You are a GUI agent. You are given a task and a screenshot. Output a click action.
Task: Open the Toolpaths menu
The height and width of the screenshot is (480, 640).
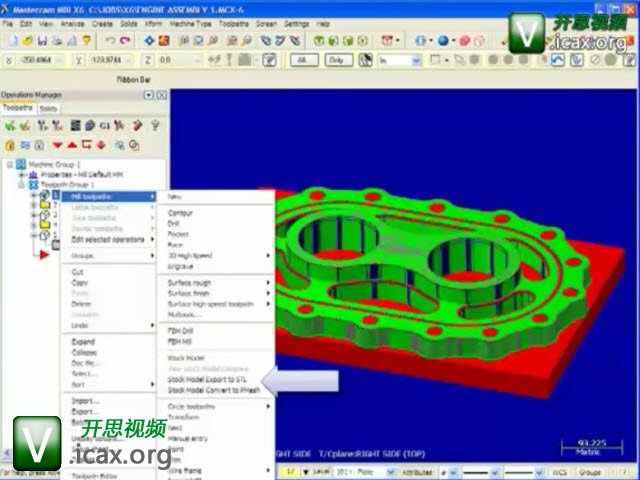pyautogui.click(x=234, y=24)
